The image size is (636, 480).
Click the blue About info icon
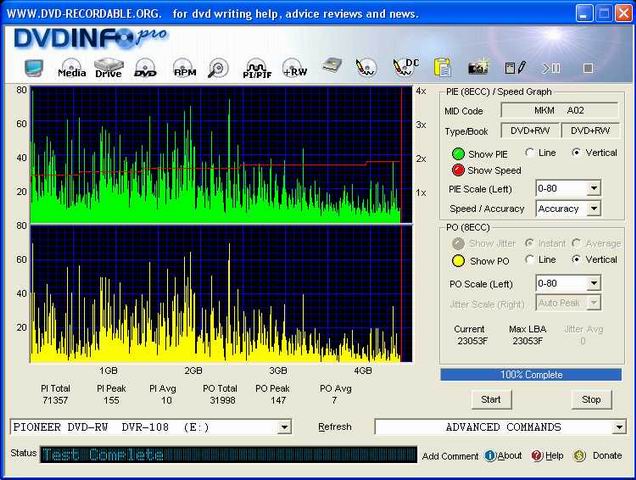[x=490, y=456]
